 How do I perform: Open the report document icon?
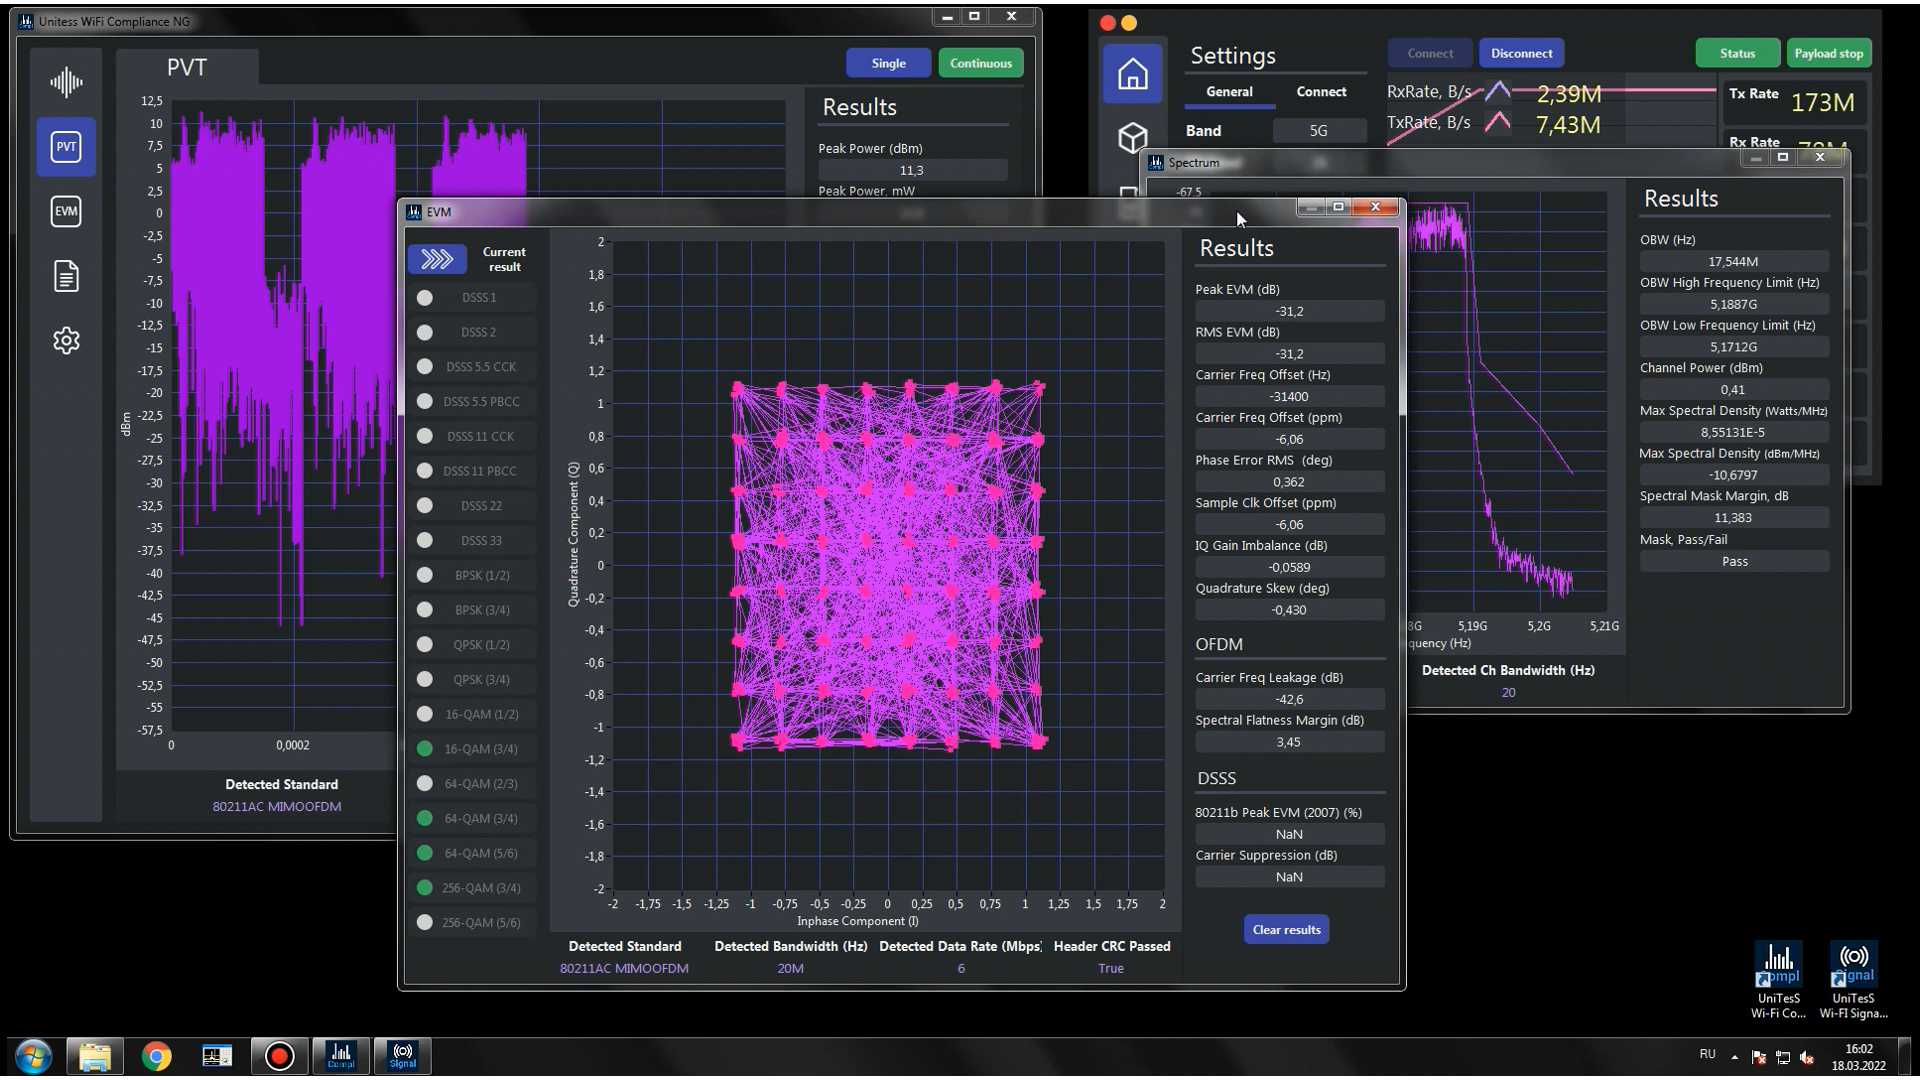coord(66,276)
